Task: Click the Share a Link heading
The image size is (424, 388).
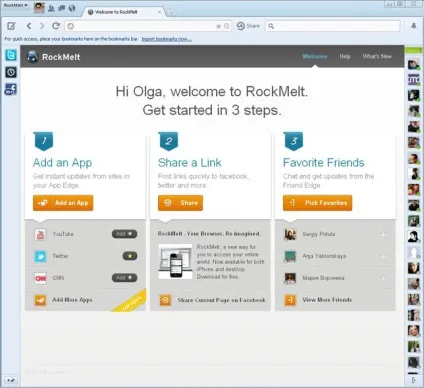Action: (x=190, y=163)
